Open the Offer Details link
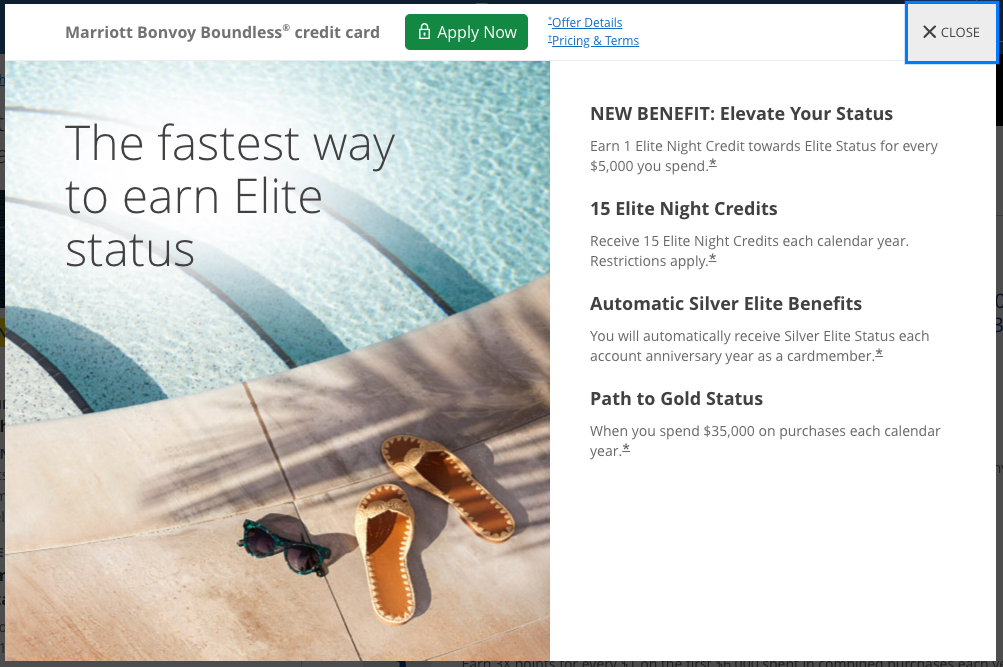The image size is (1003, 667). (x=585, y=22)
